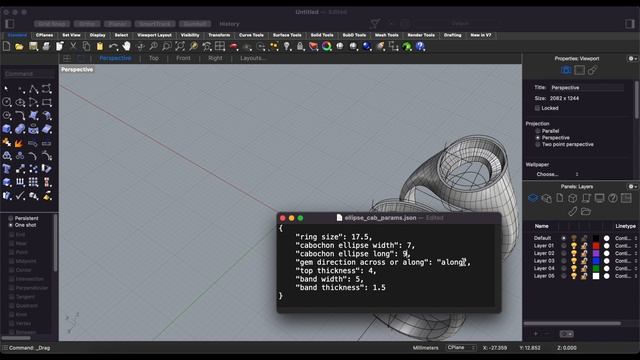This screenshot has height=360, width=640.
Task: Click the checkmark Check objects tool
Action: pyautogui.click(x=20, y=196)
